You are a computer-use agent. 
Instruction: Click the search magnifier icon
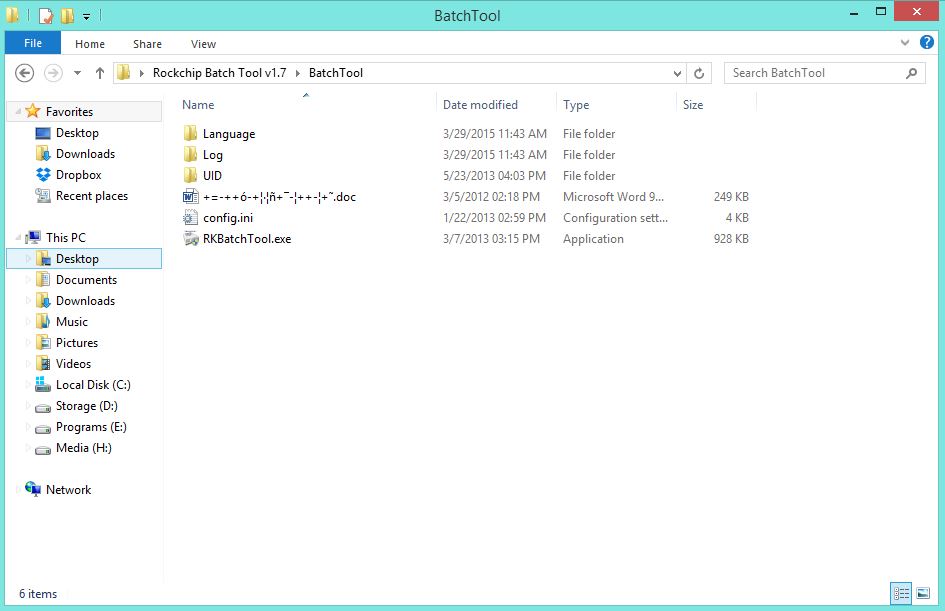[x=911, y=73]
